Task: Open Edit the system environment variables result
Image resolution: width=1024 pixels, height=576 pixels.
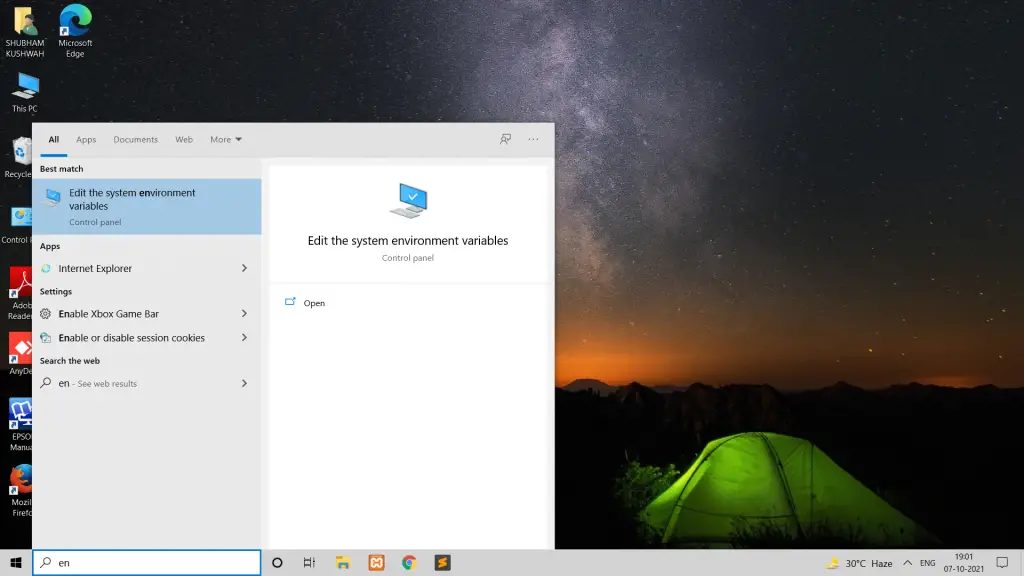Action: [147, 206]
